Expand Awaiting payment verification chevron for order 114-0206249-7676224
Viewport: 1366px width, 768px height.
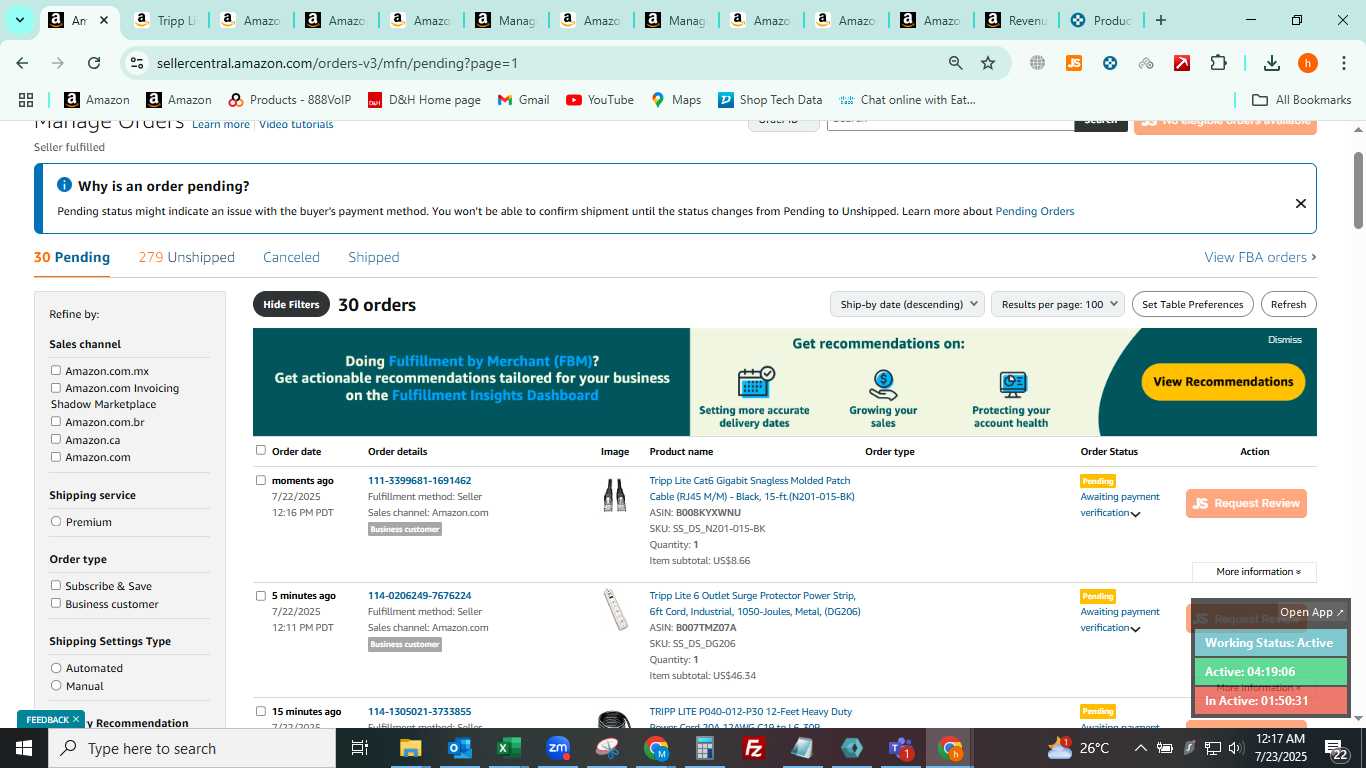(1135, 629)
